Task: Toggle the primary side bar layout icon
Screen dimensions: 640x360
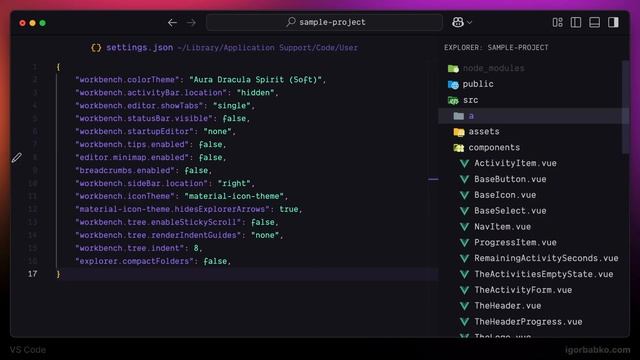Action: pyautogui.click(x=576, y=22)
